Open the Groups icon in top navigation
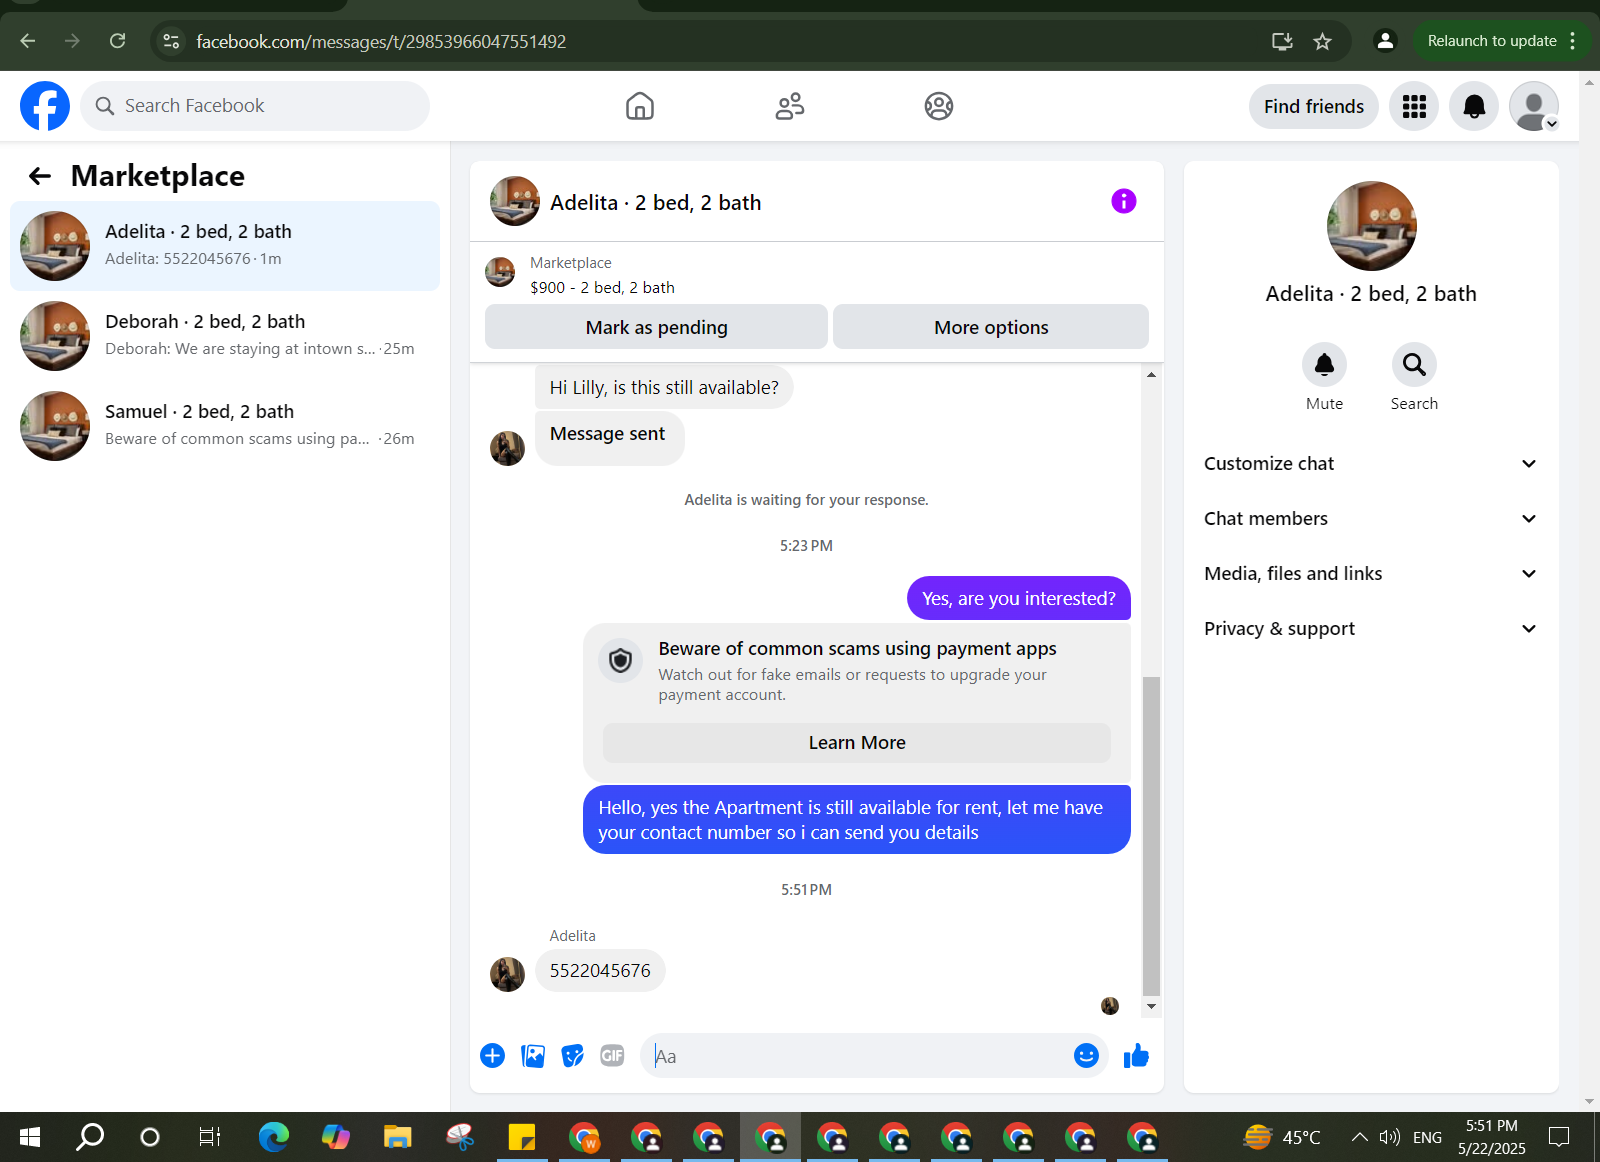Image resolution: width=1600 pixels, height=1162 pixels. [x=939, y=106]
